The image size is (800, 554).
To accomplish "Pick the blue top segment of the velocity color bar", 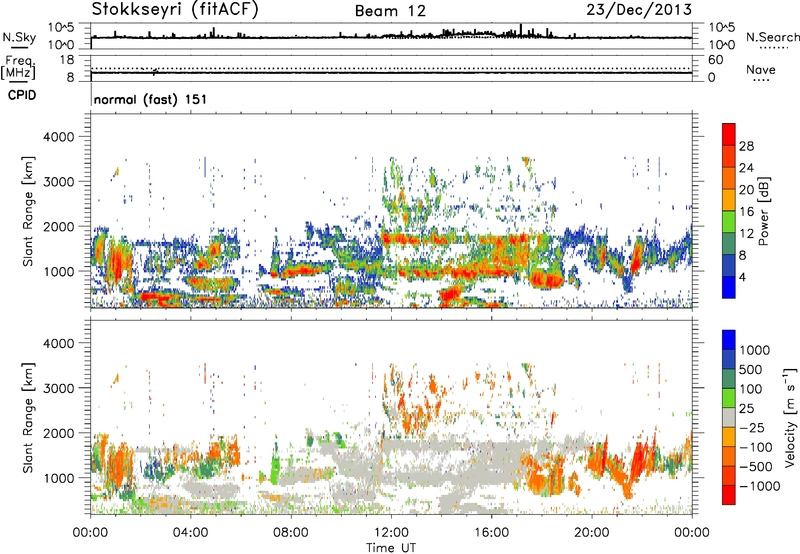I will pyautogui.click(x=729, y=340).
